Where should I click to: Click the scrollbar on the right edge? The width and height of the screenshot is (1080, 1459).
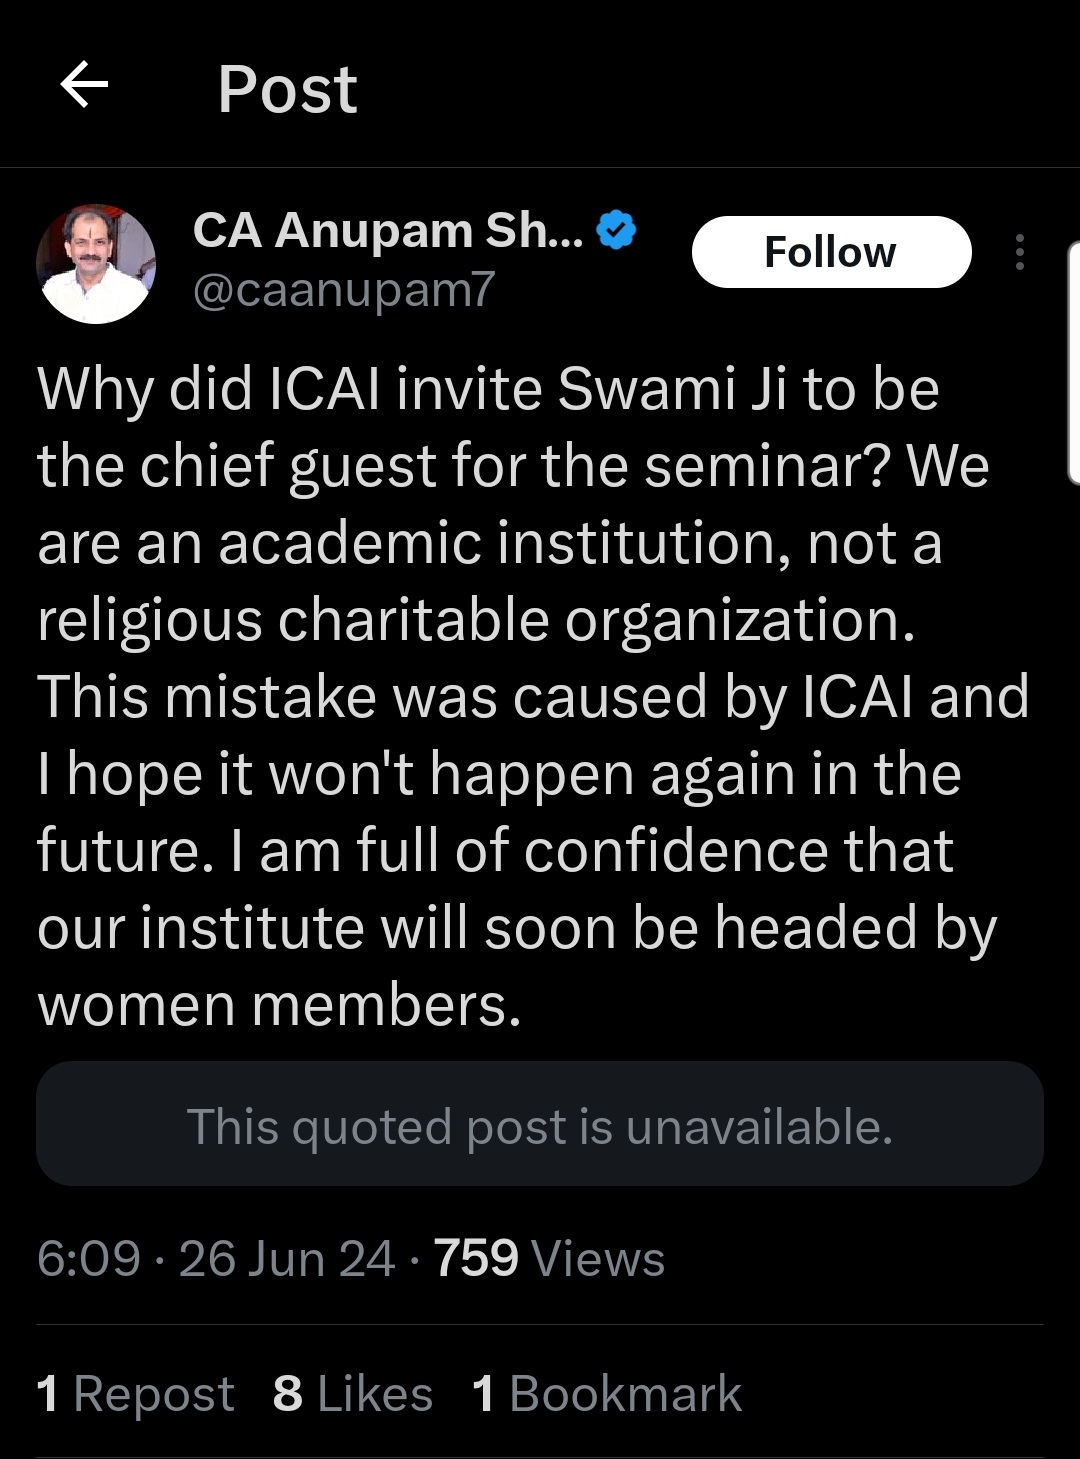pyautogui.click(x=1072, y=360)
